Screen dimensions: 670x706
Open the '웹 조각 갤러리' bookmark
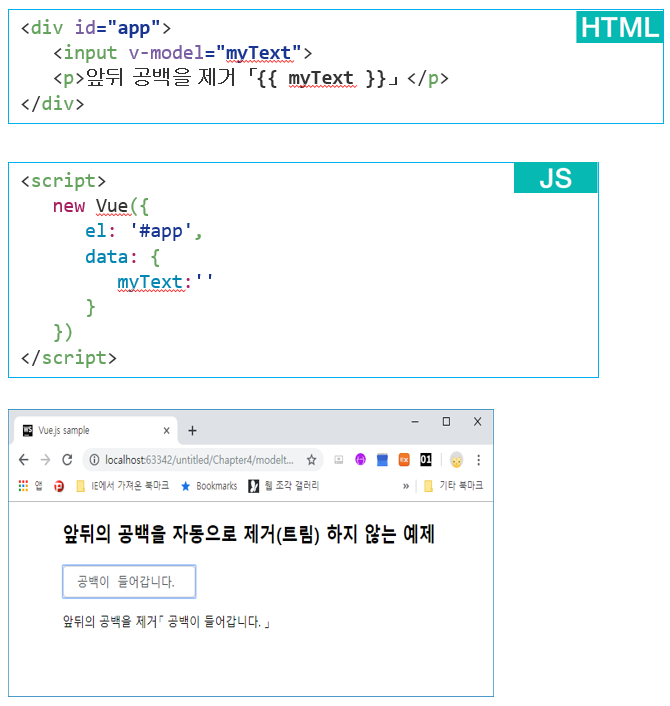click(284, 486)
